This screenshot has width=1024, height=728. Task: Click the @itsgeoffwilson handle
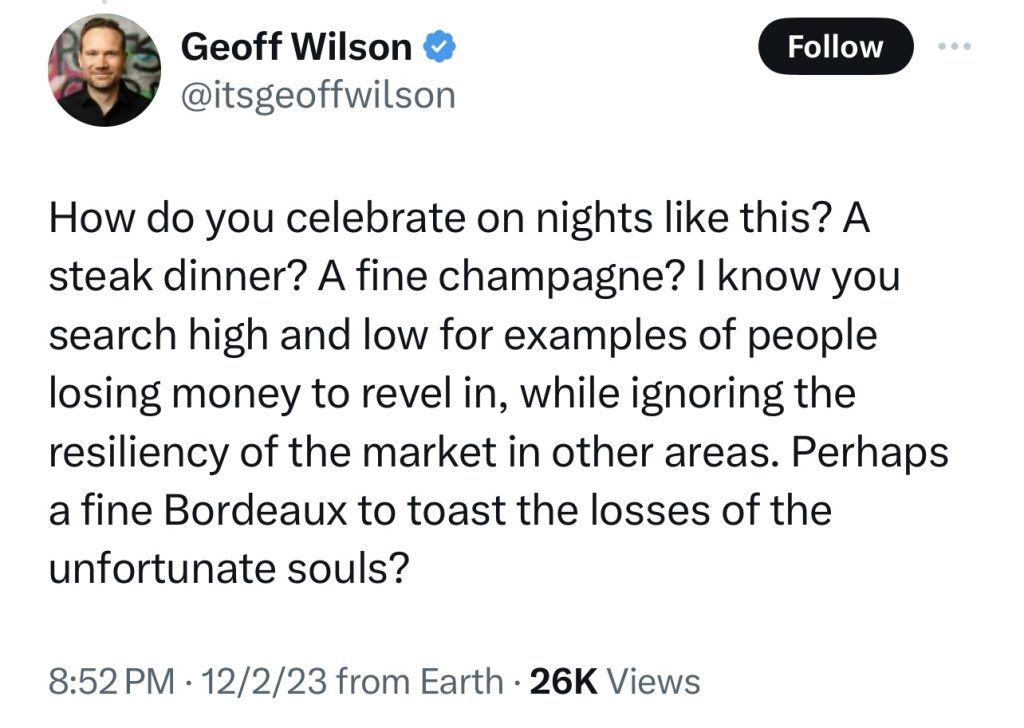point(317,95)
